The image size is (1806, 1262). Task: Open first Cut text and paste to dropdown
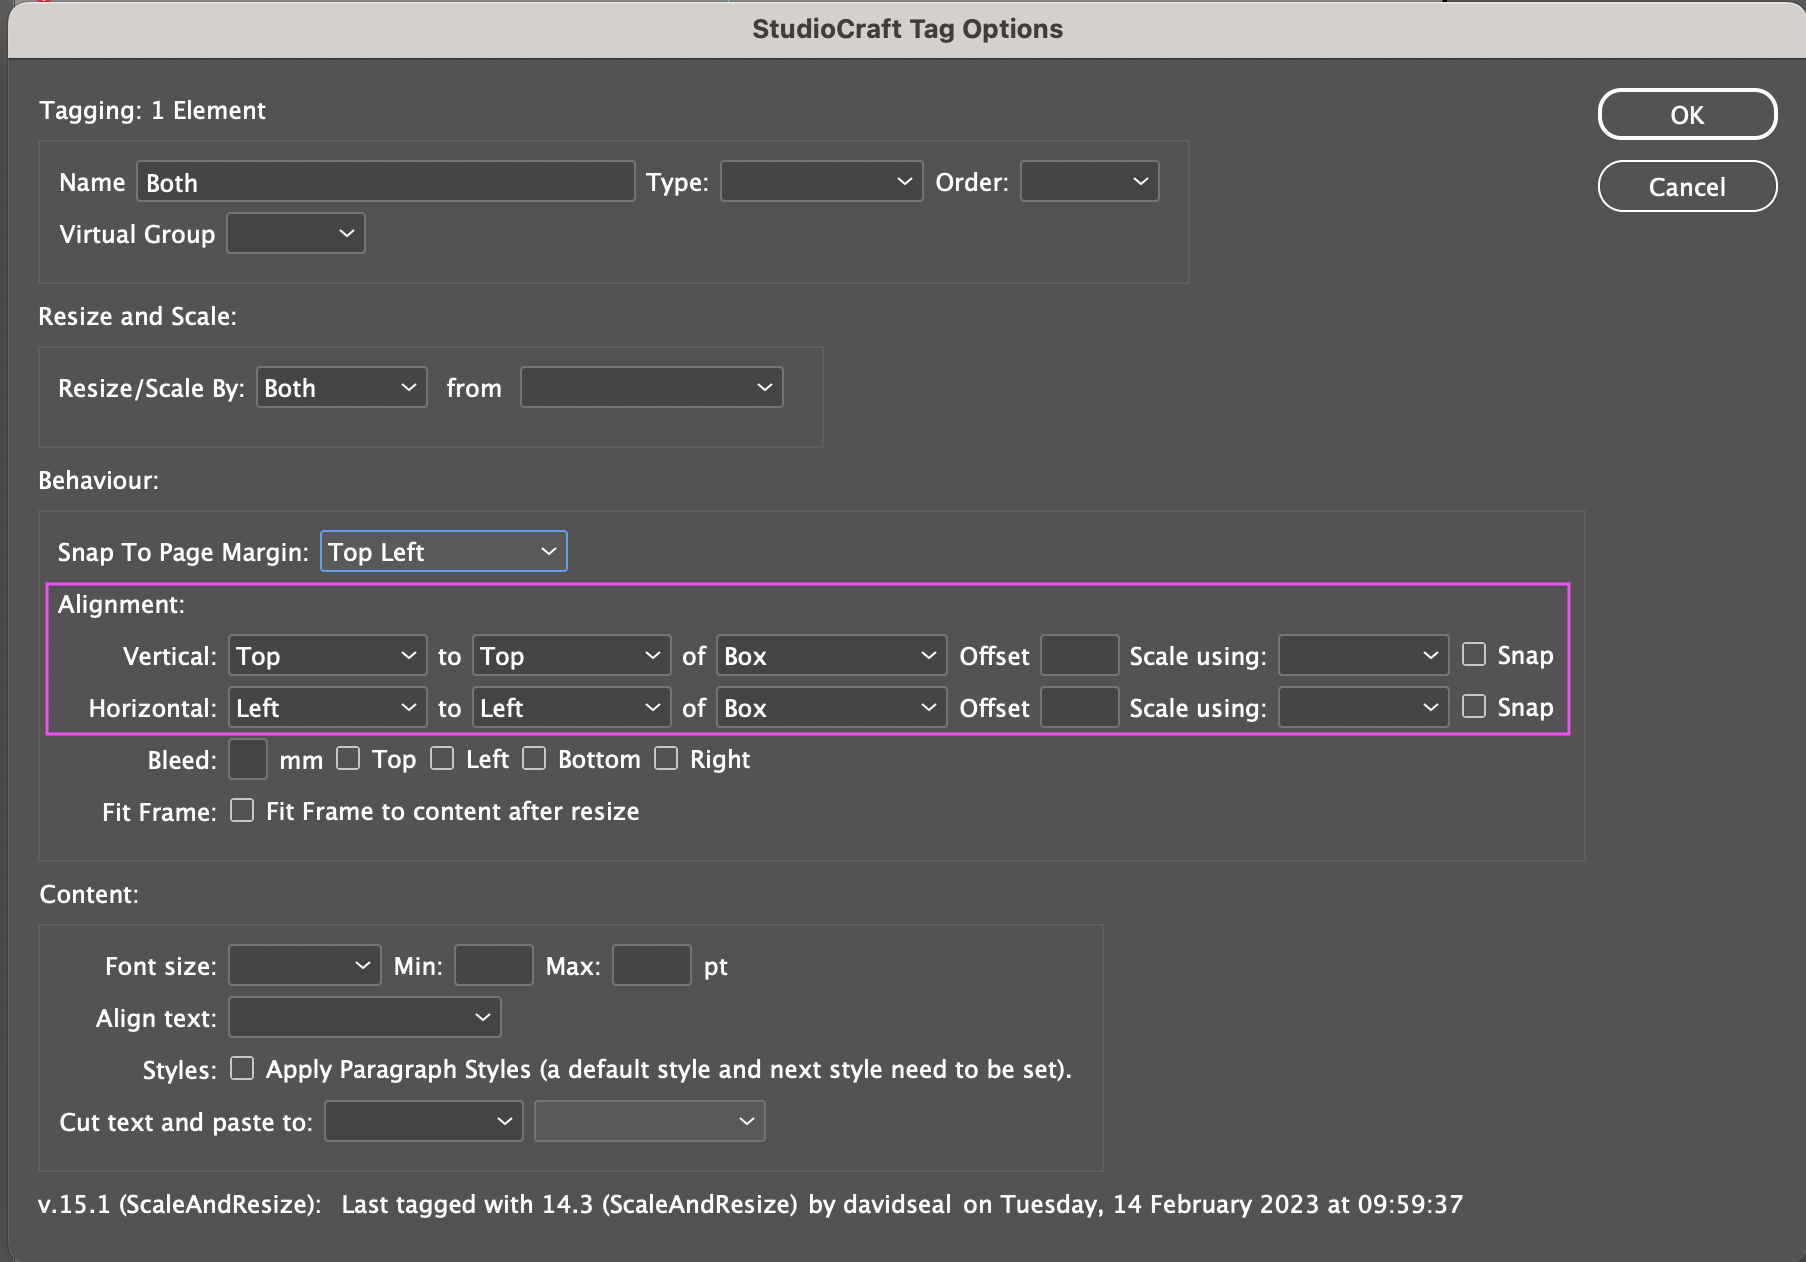[x=424, y=1122]
